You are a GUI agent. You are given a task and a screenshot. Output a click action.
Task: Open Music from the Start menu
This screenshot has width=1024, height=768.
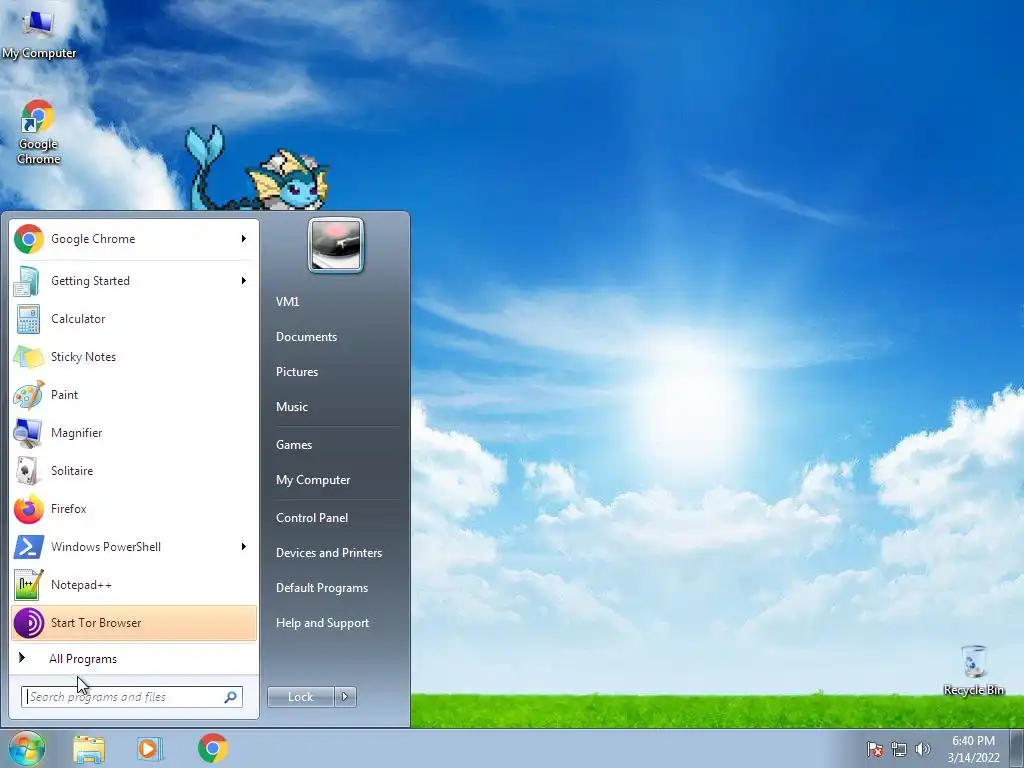pos(292,407)
